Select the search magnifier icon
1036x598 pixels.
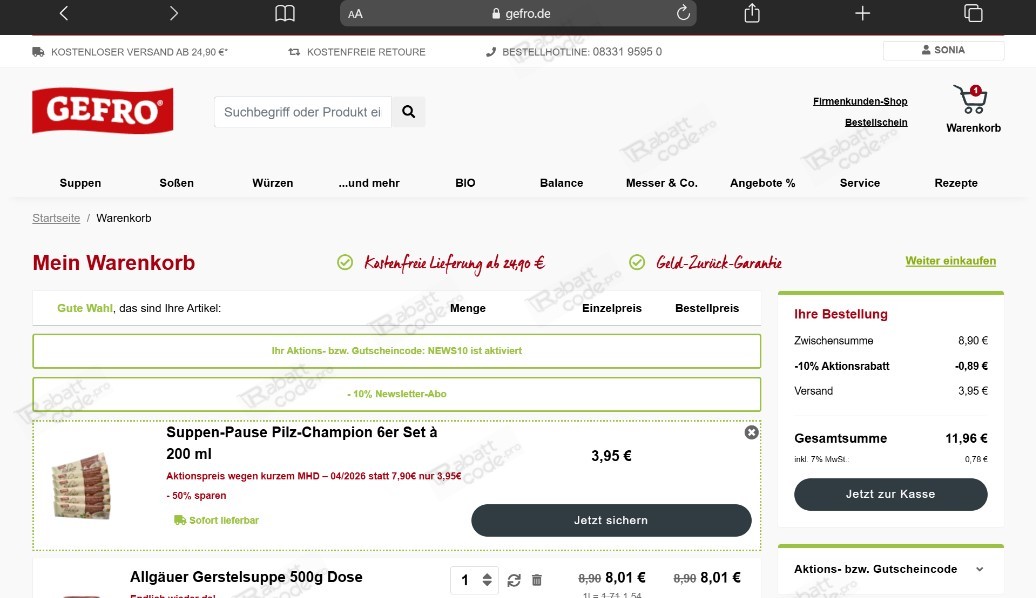tap(408, 111)
